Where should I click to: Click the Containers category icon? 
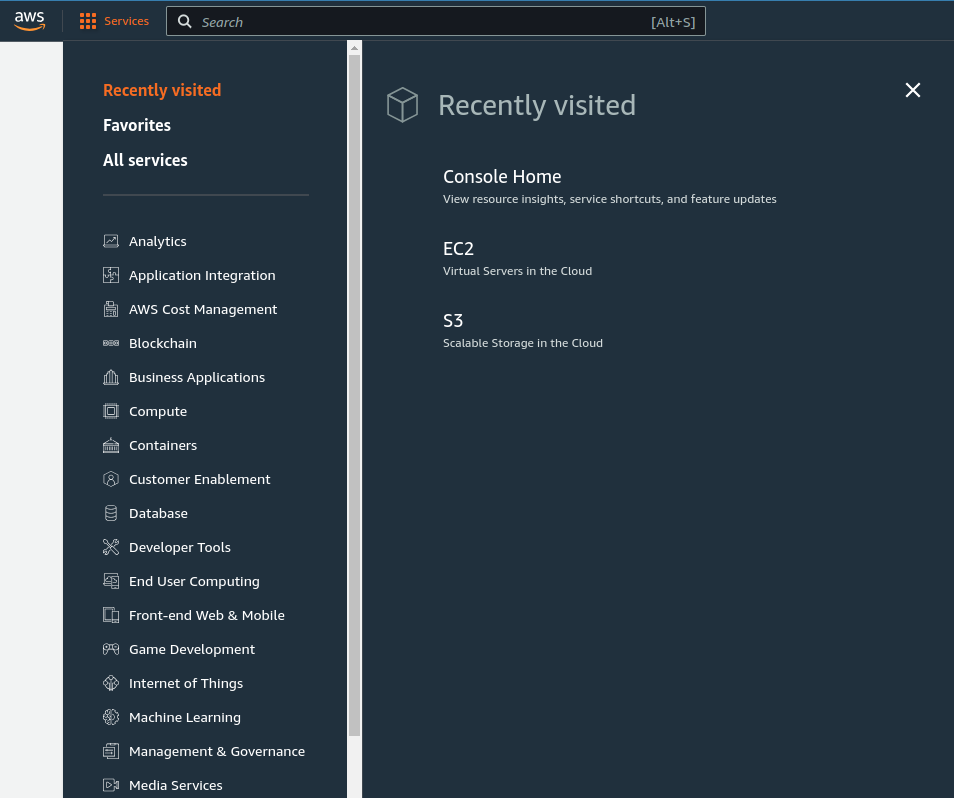tap(111, 445)
